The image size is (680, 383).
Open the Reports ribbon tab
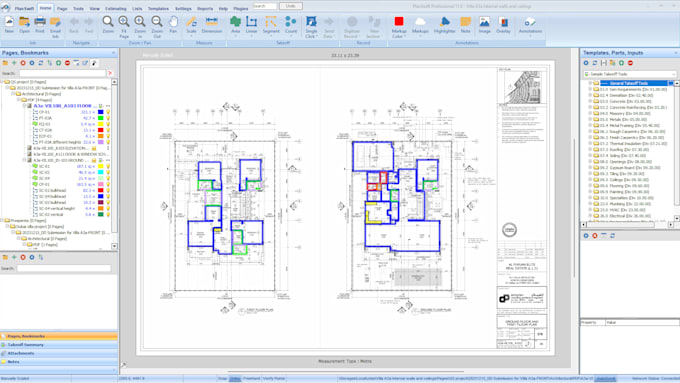pos(205,9)
